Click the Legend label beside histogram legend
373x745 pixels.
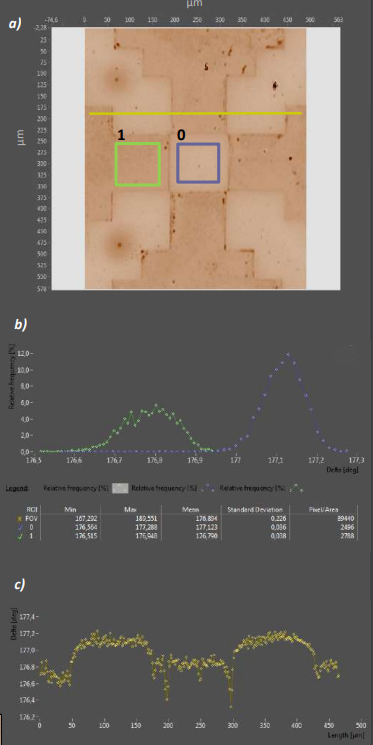click(16, 488)
